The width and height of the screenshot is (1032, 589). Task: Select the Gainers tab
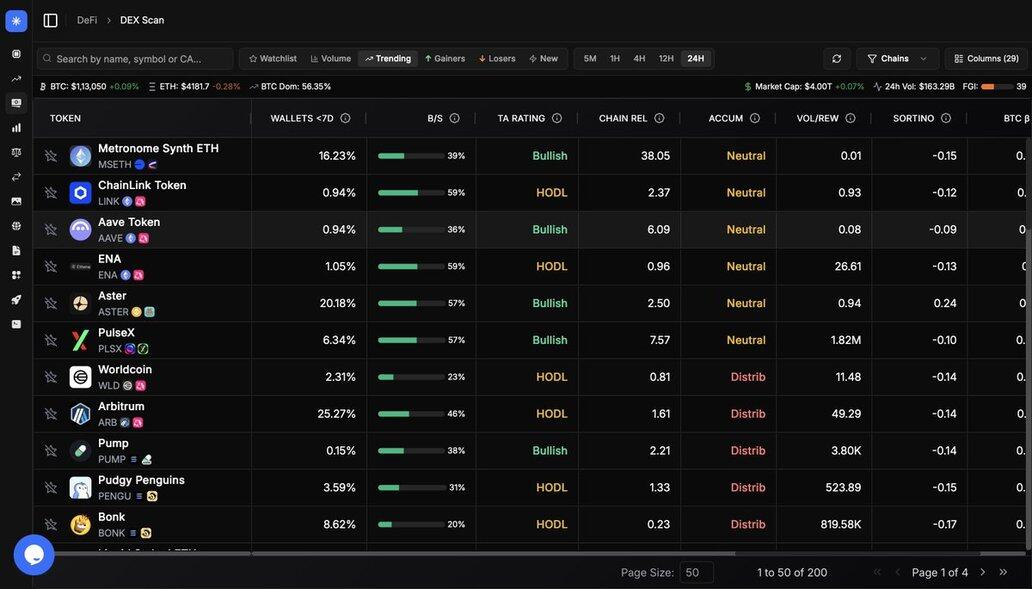445,59
